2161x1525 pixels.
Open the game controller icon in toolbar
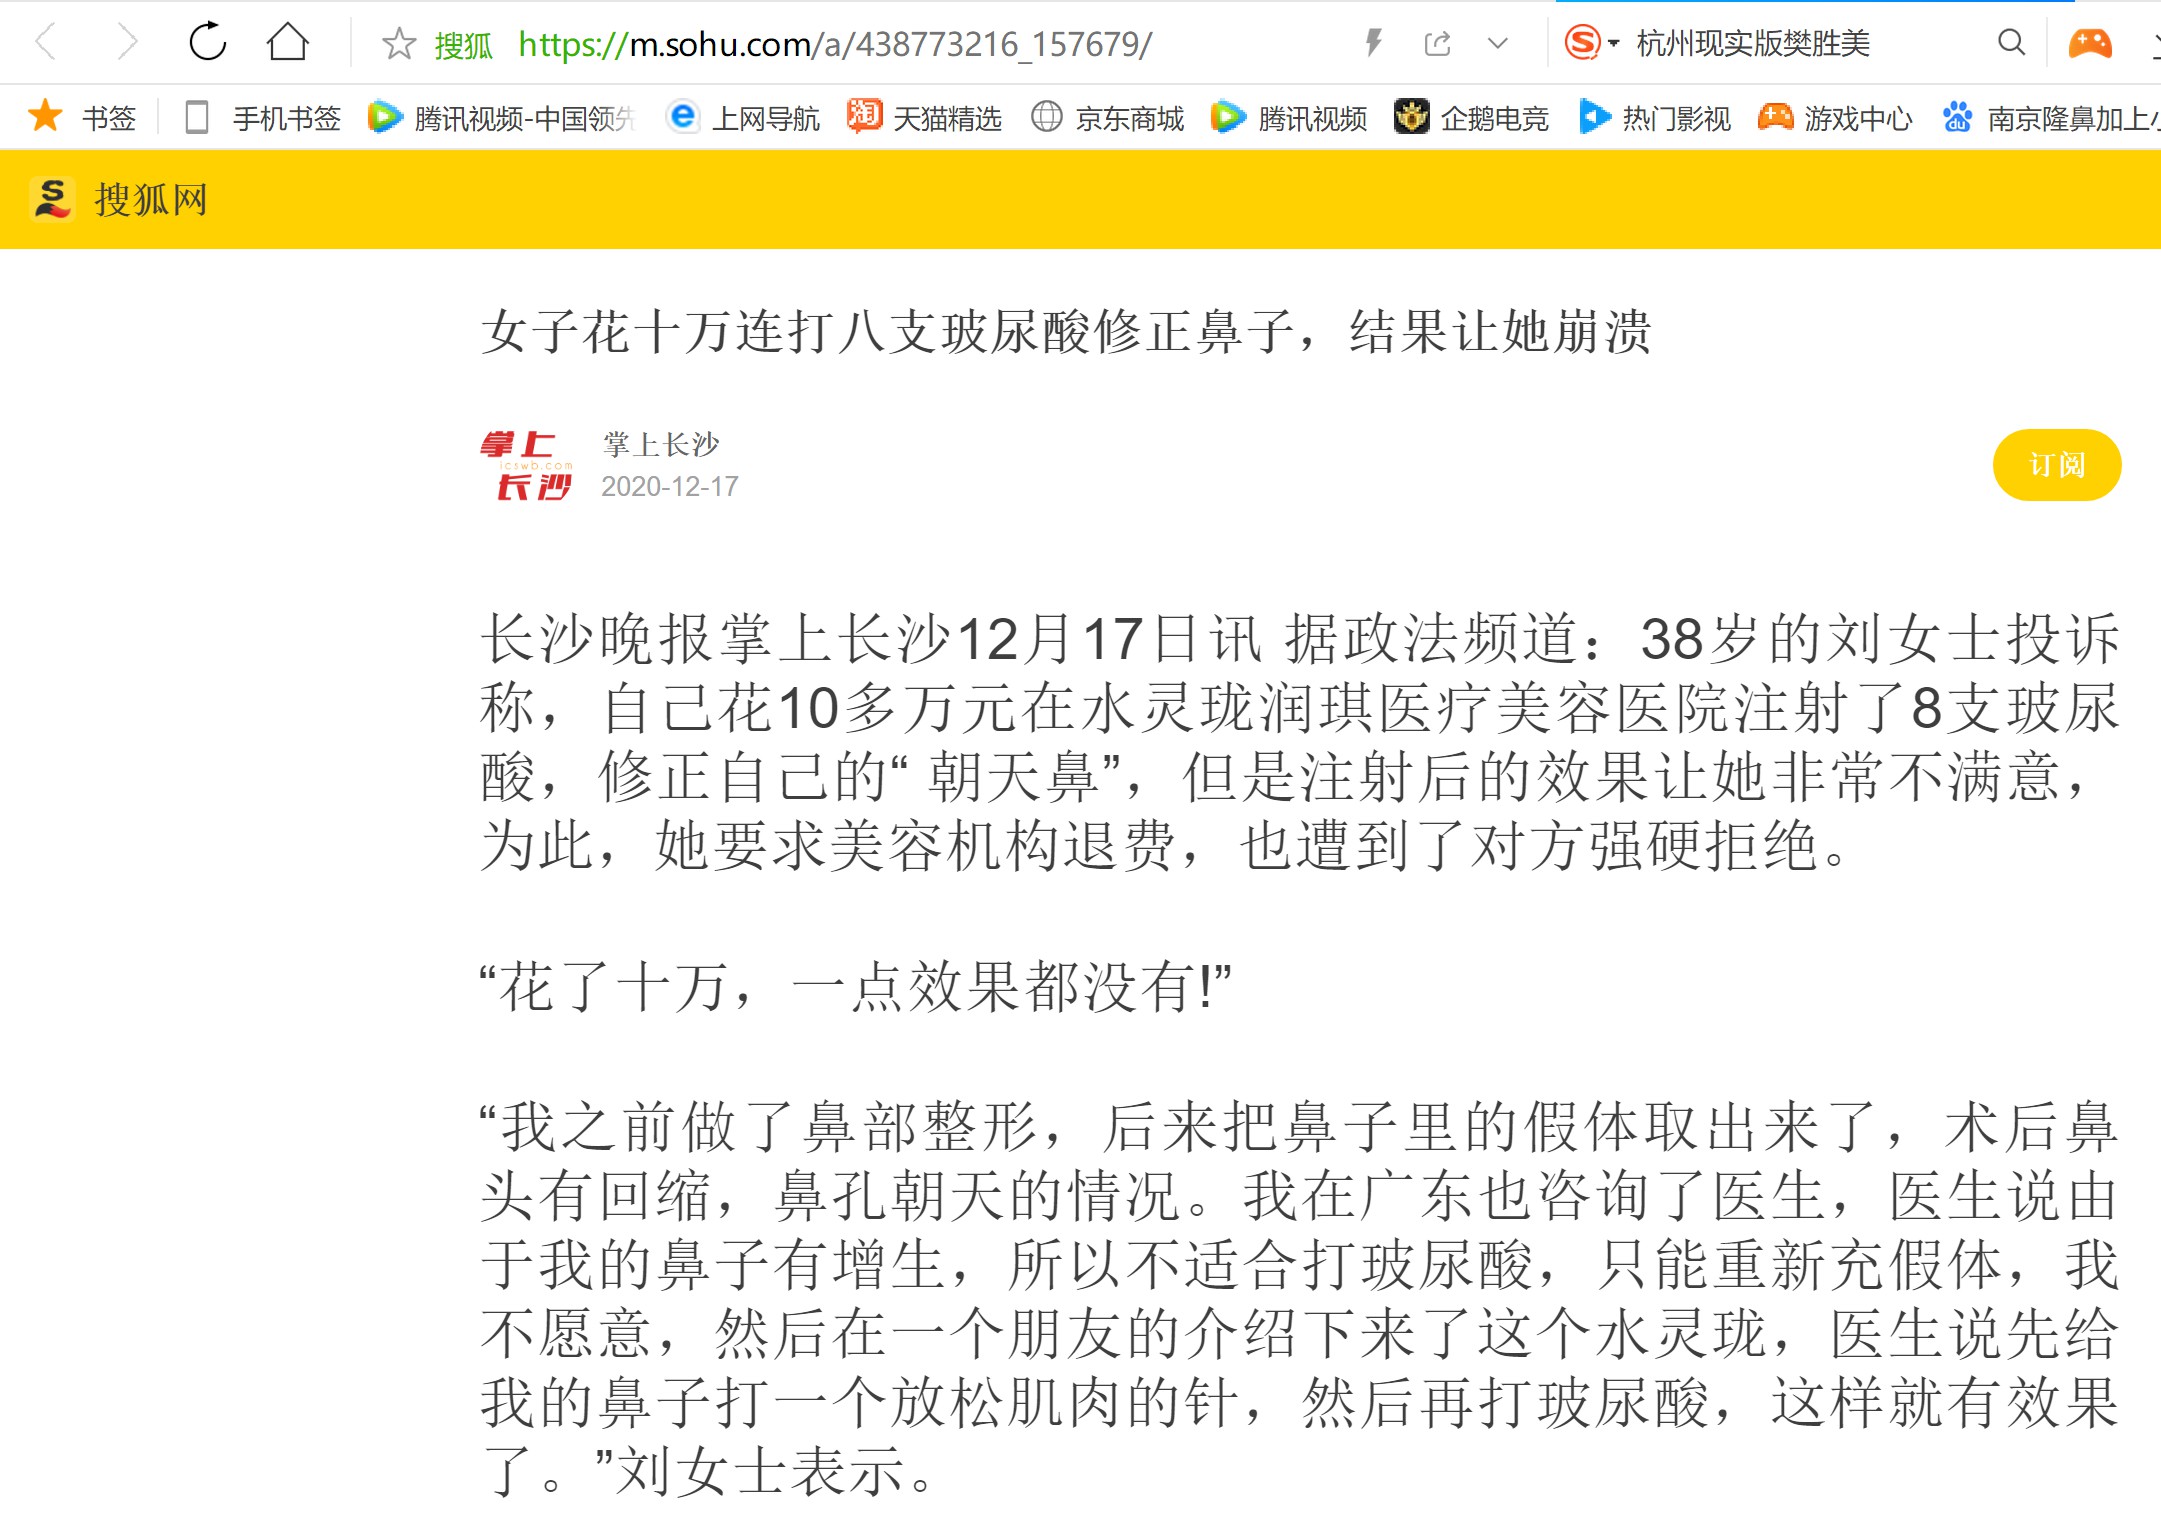click(2090, 43)
